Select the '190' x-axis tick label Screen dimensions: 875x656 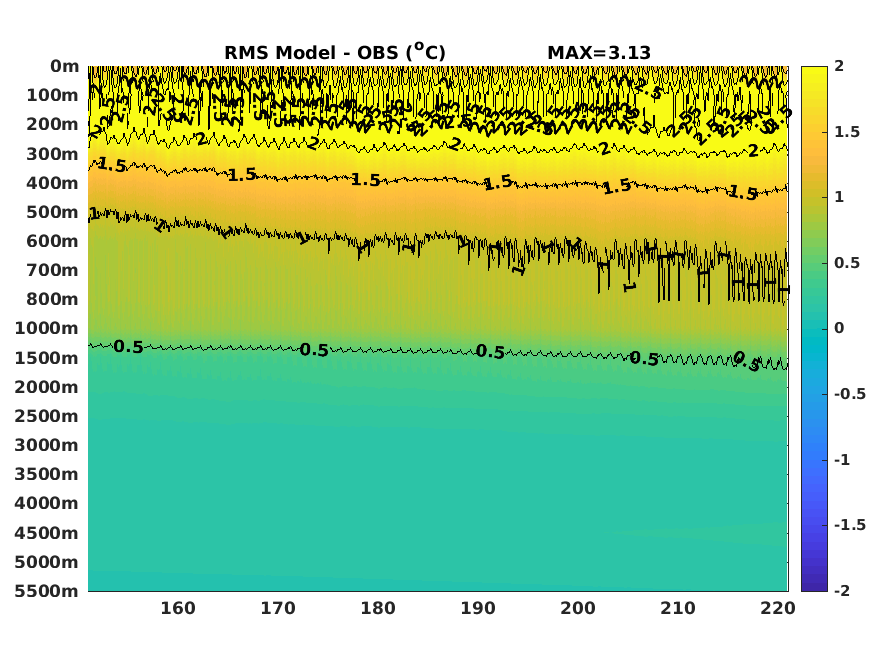[478, 608]
